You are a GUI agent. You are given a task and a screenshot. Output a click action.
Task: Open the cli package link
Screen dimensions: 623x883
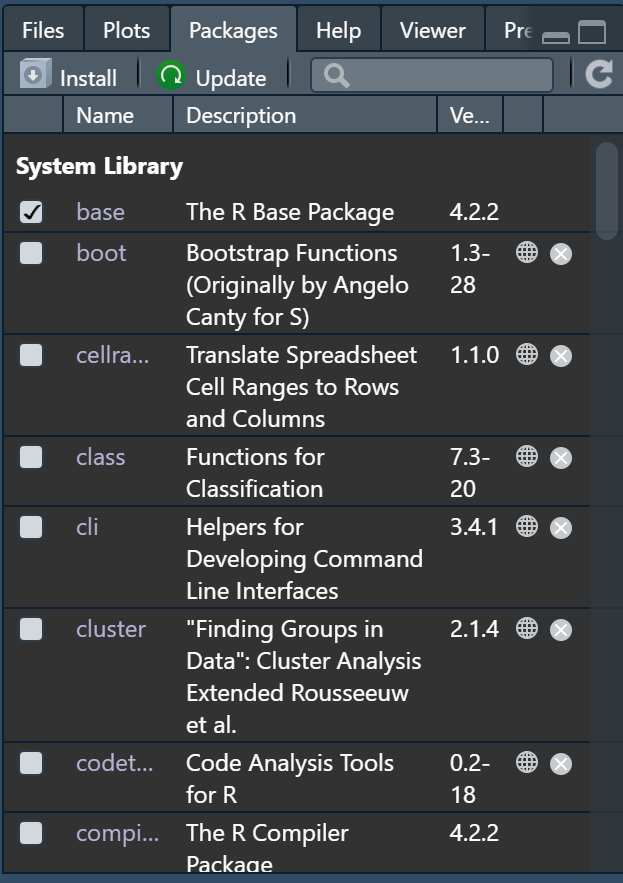tap(87, 527)
